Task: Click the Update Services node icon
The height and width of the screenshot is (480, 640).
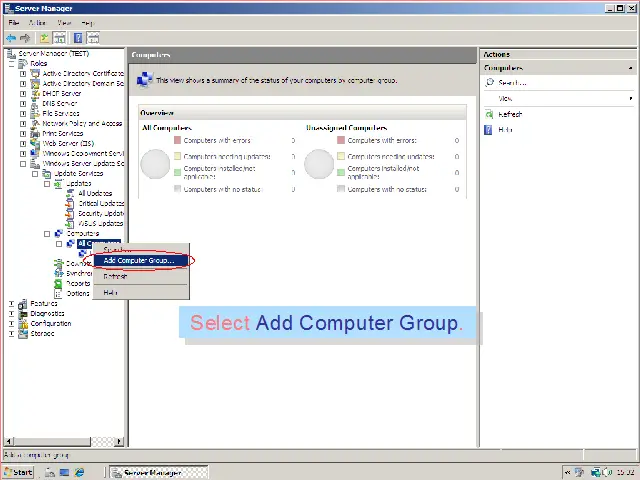Action: 47,173
